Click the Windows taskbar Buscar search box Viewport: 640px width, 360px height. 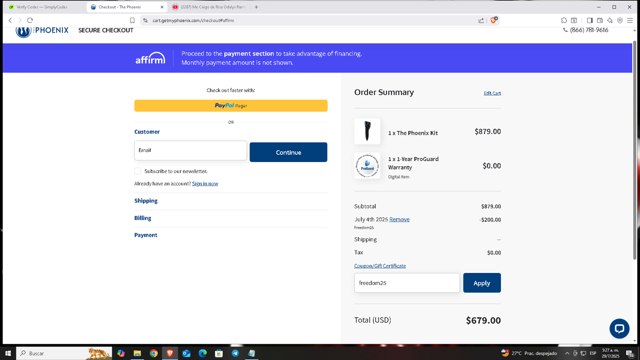pos(64,353)
